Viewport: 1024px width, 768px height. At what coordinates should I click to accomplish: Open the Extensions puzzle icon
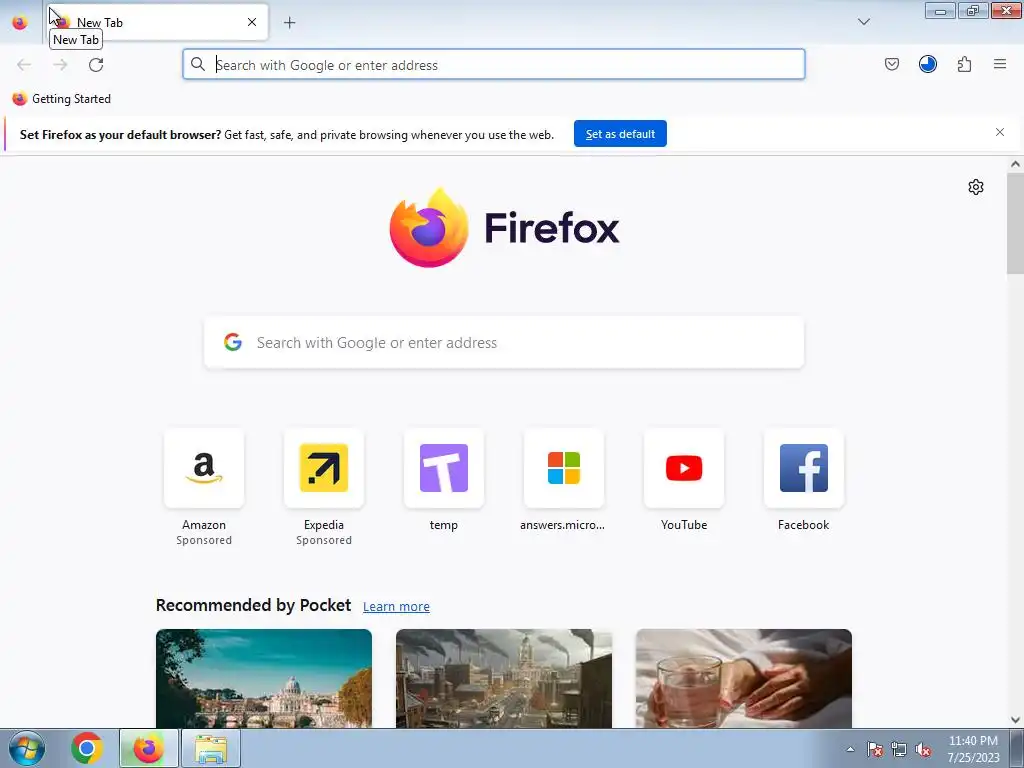pos(964,64)
